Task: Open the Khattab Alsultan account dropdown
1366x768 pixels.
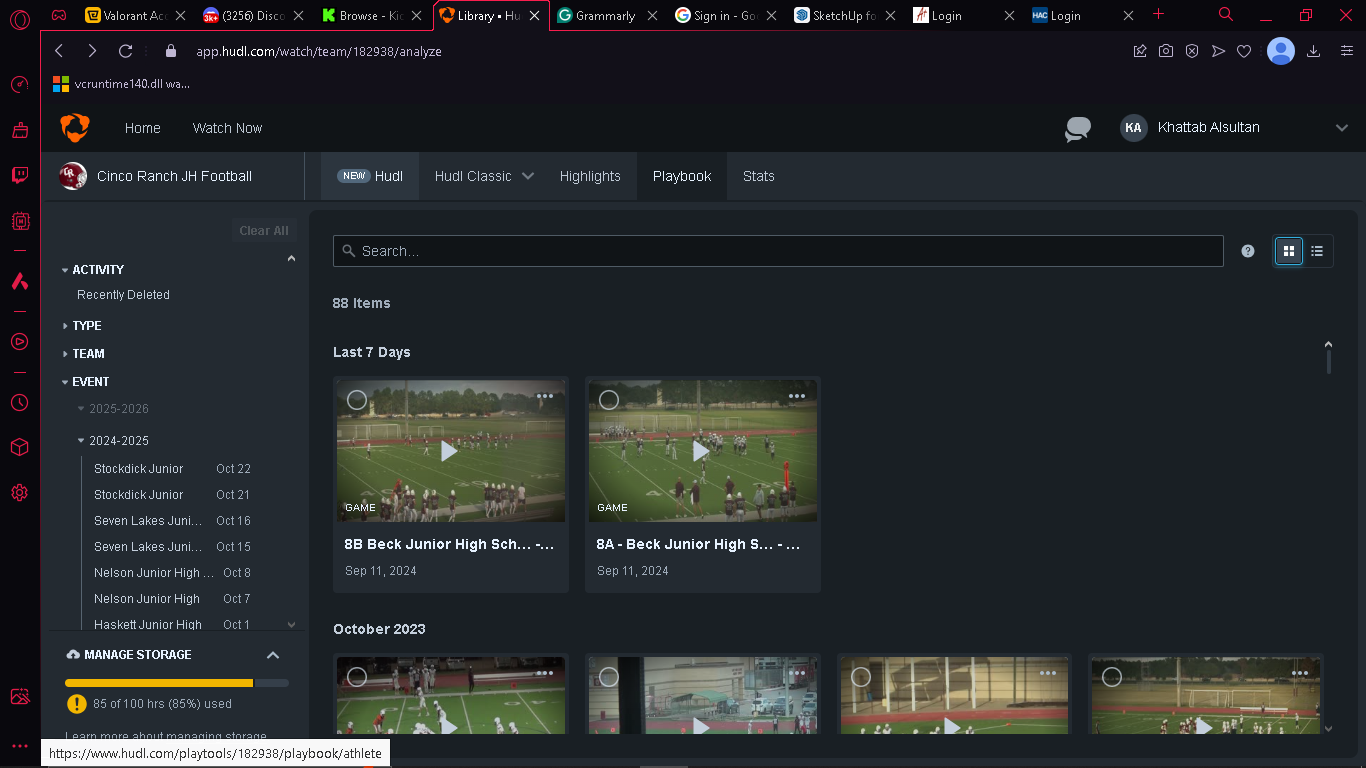Action: click(1342, 128)
